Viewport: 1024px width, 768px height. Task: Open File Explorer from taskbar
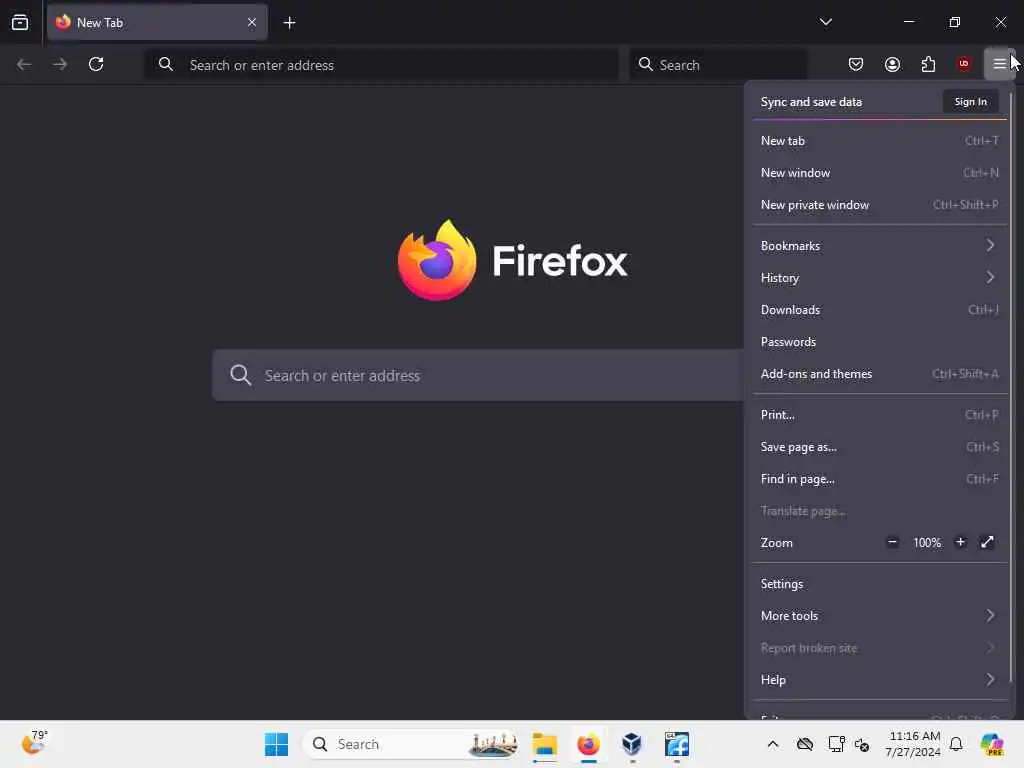pyautogui.click(x=544, y=744)
